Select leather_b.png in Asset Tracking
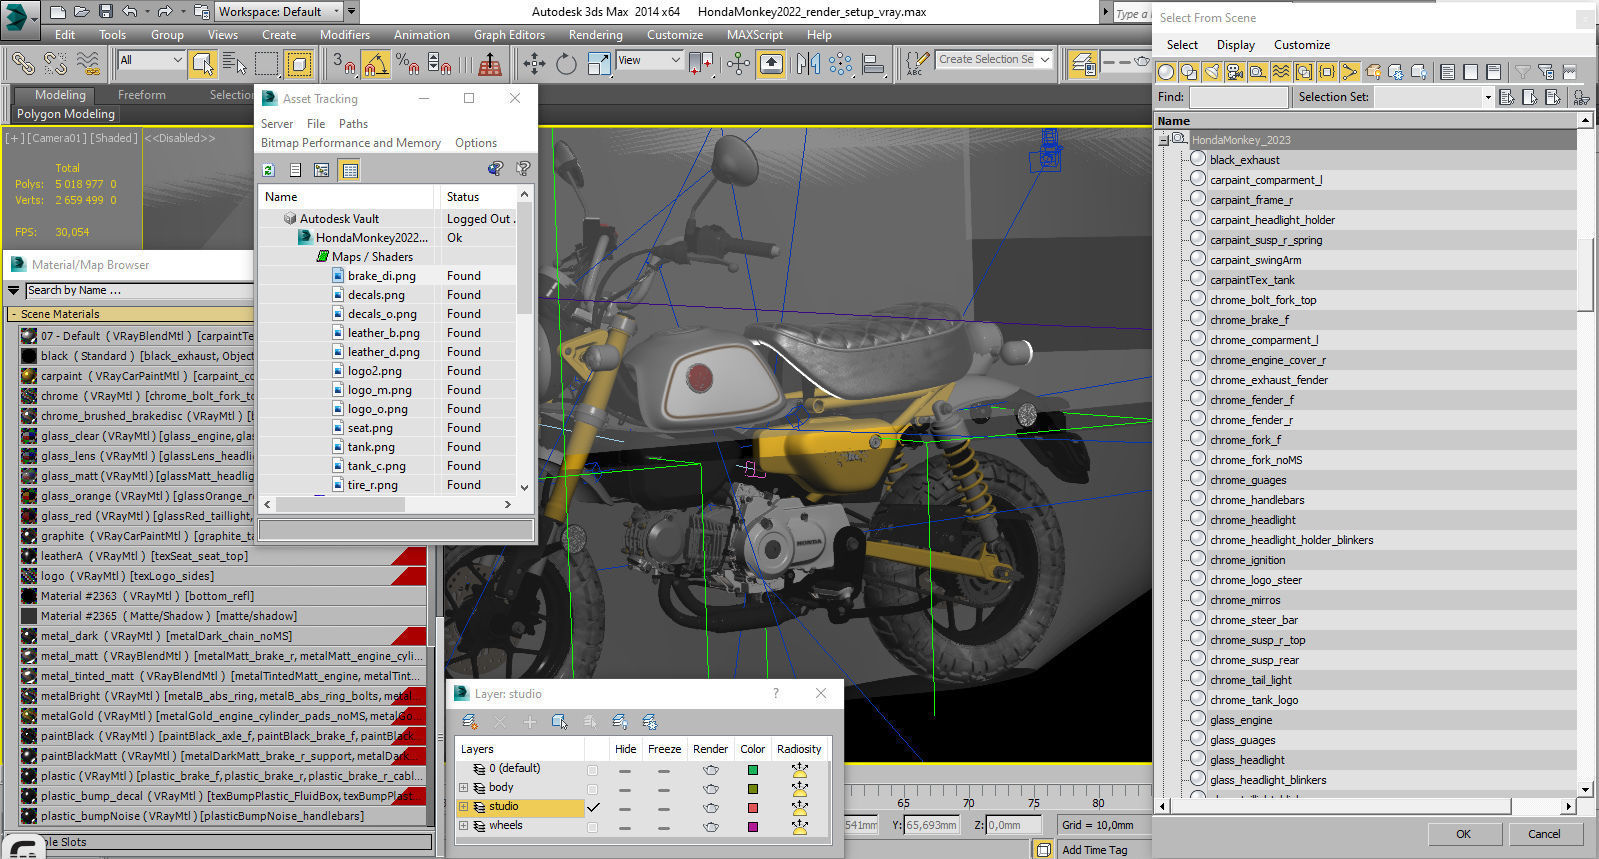1599x859 pixels. (383, 333)
